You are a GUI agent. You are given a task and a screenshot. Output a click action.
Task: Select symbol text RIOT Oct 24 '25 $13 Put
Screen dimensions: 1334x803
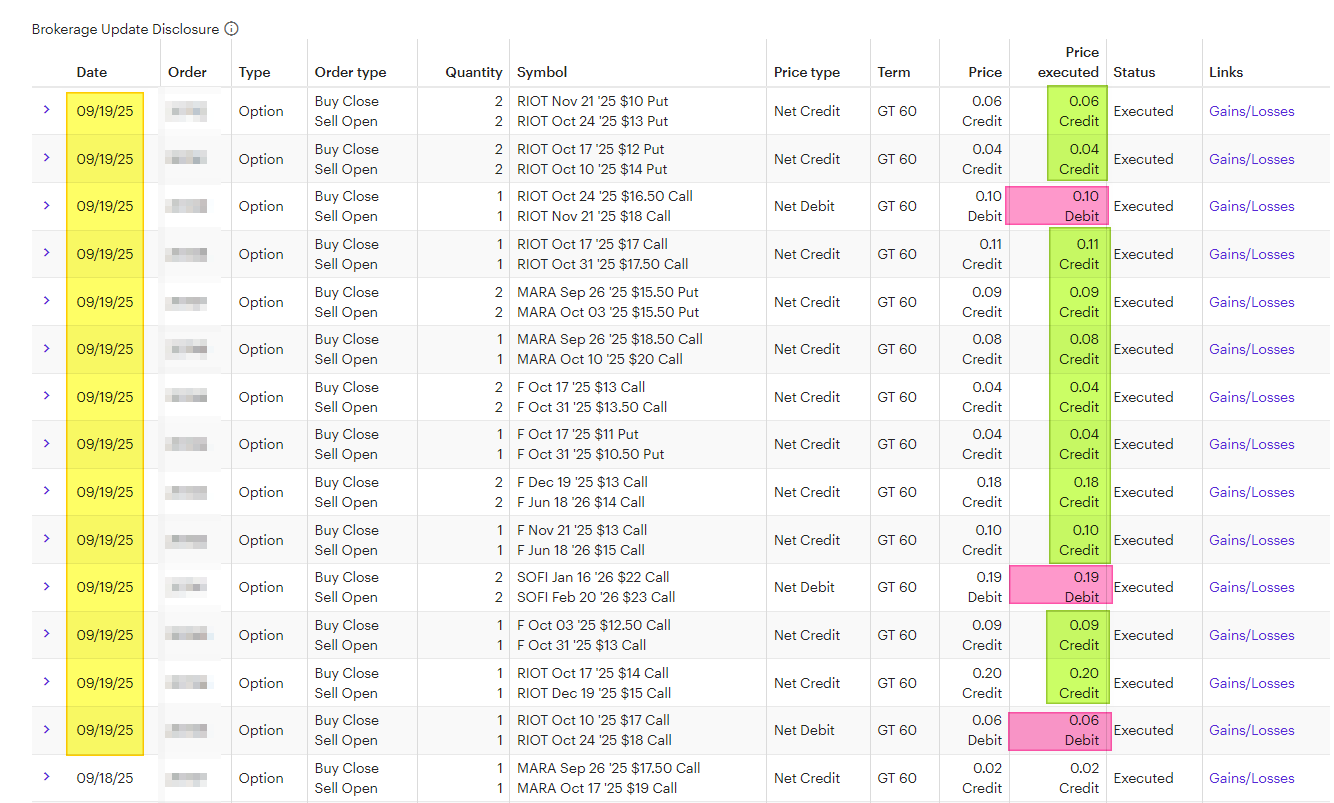[592, 121]
